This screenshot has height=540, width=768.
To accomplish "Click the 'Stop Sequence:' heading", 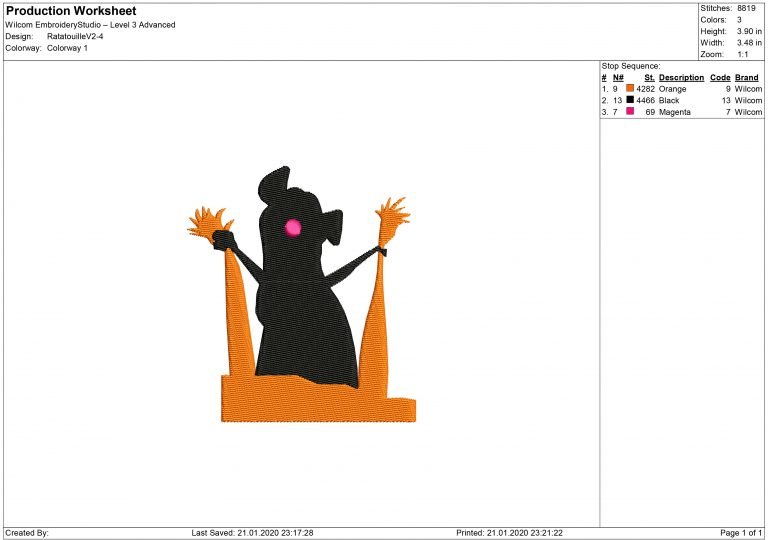I will pyautogui.click(x=631, y=66).
